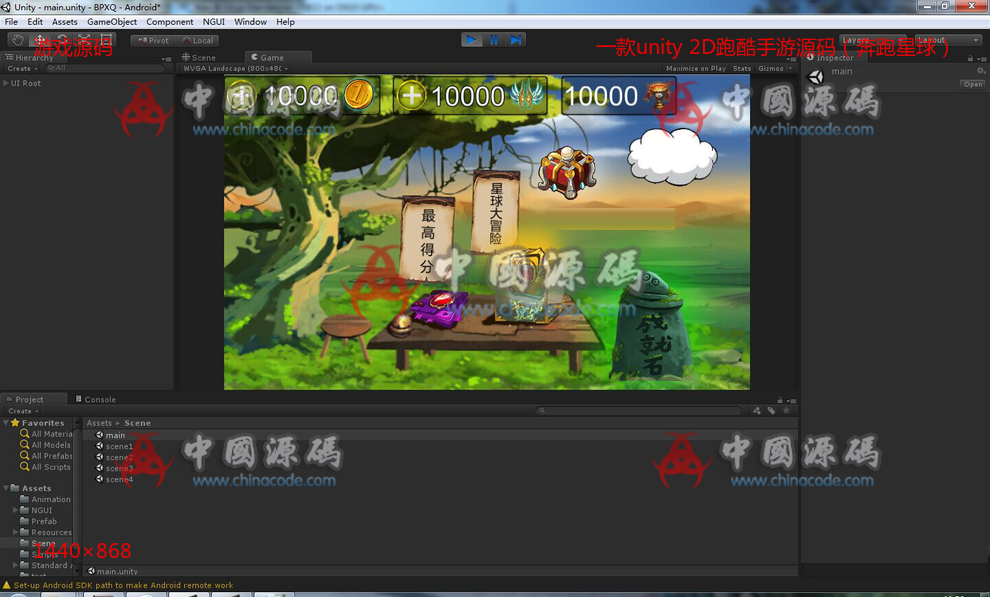Select the scene3 asset
Viewport: 990px width, 597px height.
click(x=114, y=468)
